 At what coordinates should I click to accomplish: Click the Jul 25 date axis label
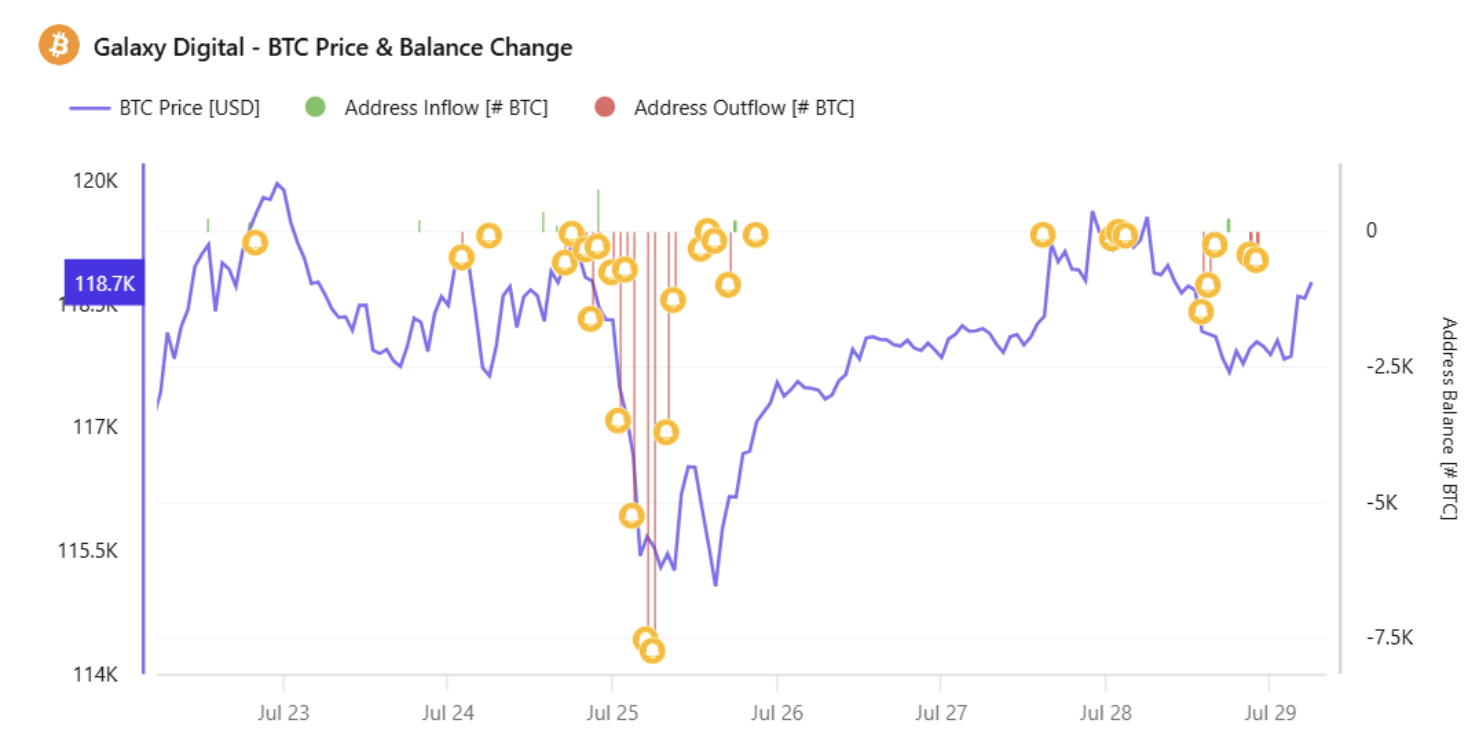tap(610, 713)
